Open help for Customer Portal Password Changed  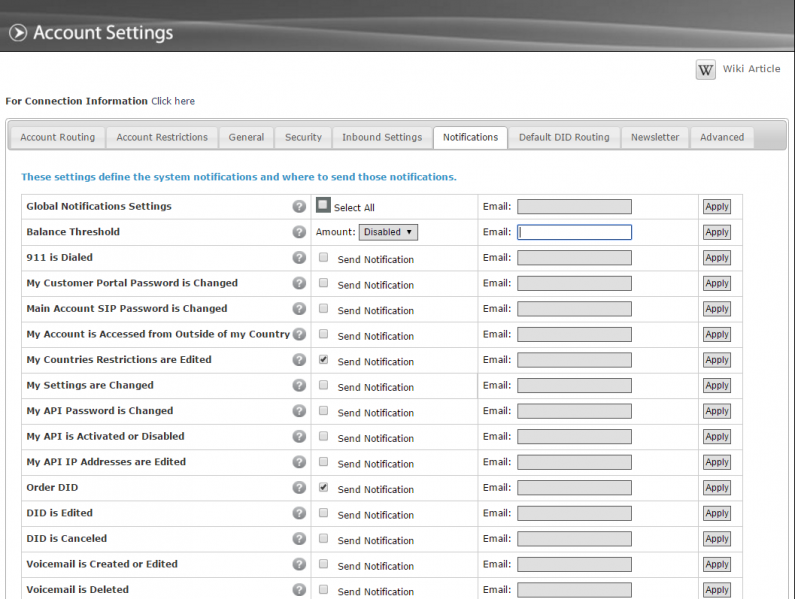[299, 283]
